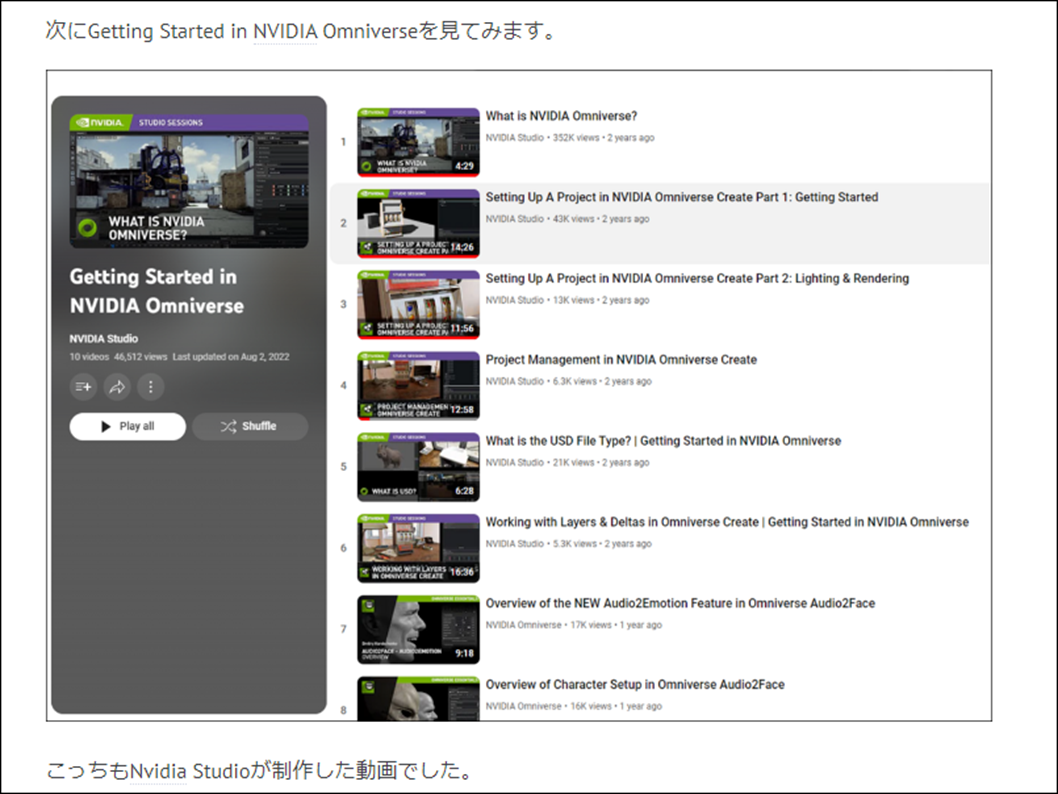
Task: Open Overview of Character Setup in Audio2Face title
Action: tap(635, 685)
